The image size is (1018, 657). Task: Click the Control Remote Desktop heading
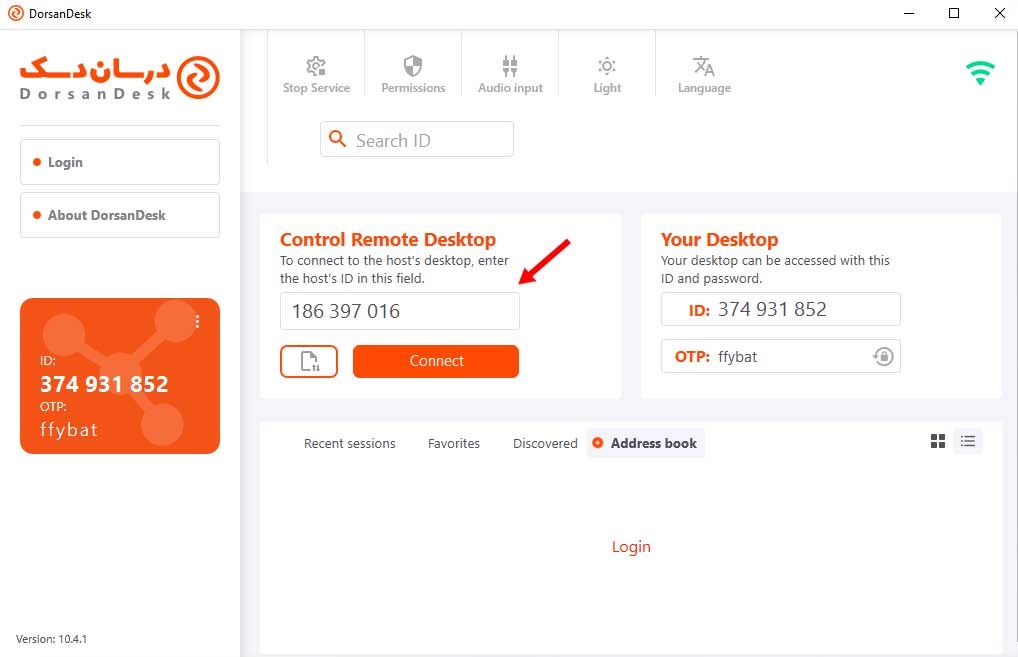(x=388, y=240)
